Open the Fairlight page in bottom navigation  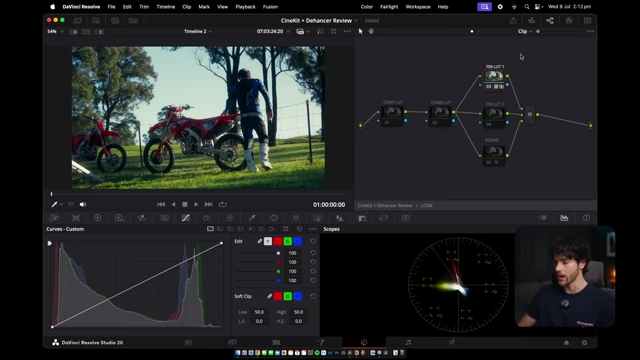pos(408,342)
